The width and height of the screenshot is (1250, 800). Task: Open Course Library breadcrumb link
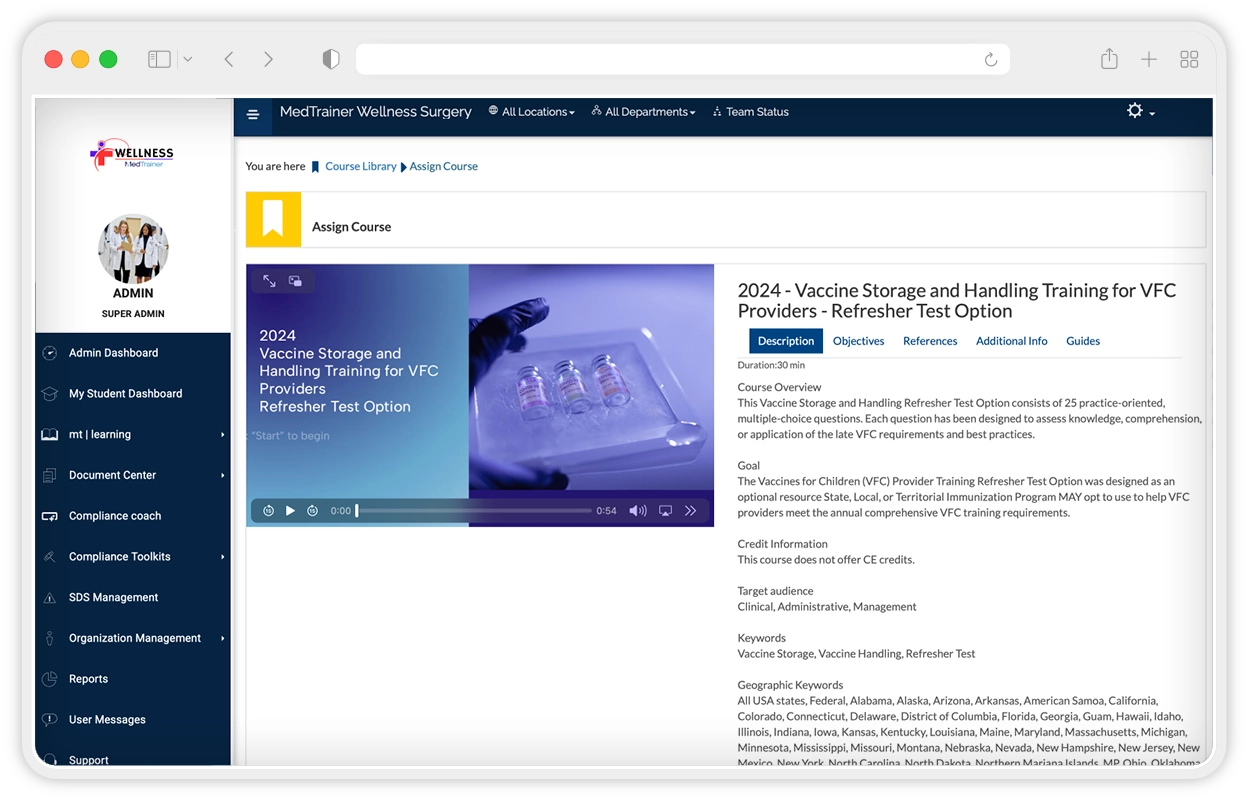(360, 167)
